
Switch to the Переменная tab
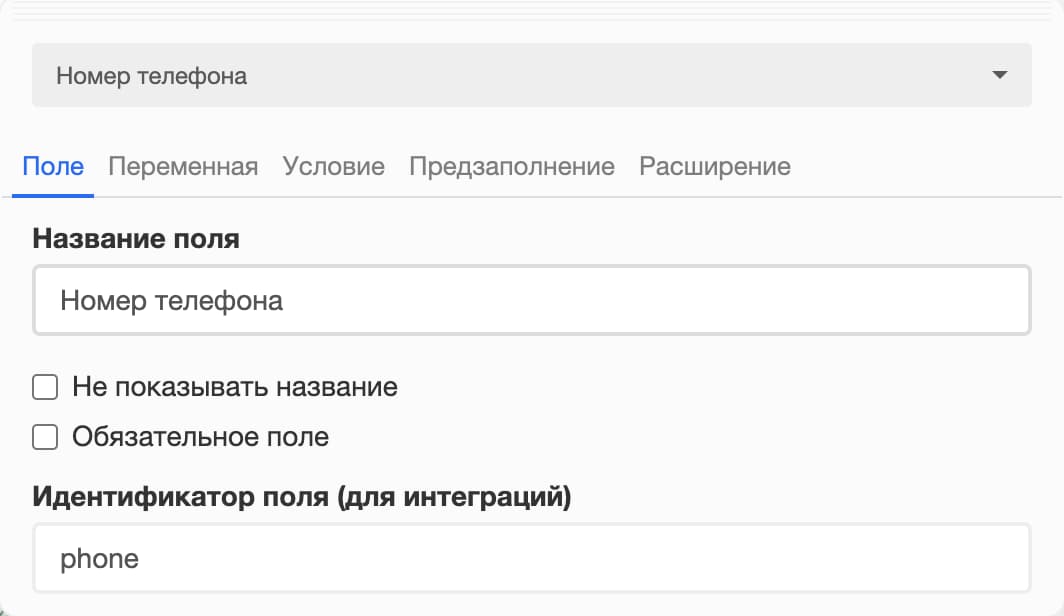tap(183, 166)
